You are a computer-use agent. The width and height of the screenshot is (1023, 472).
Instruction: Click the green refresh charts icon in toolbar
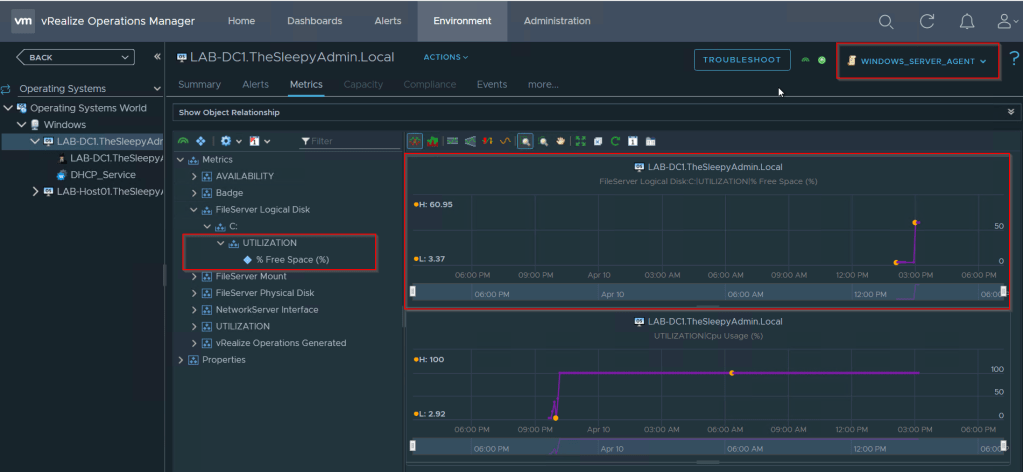(x=615, y=141)
